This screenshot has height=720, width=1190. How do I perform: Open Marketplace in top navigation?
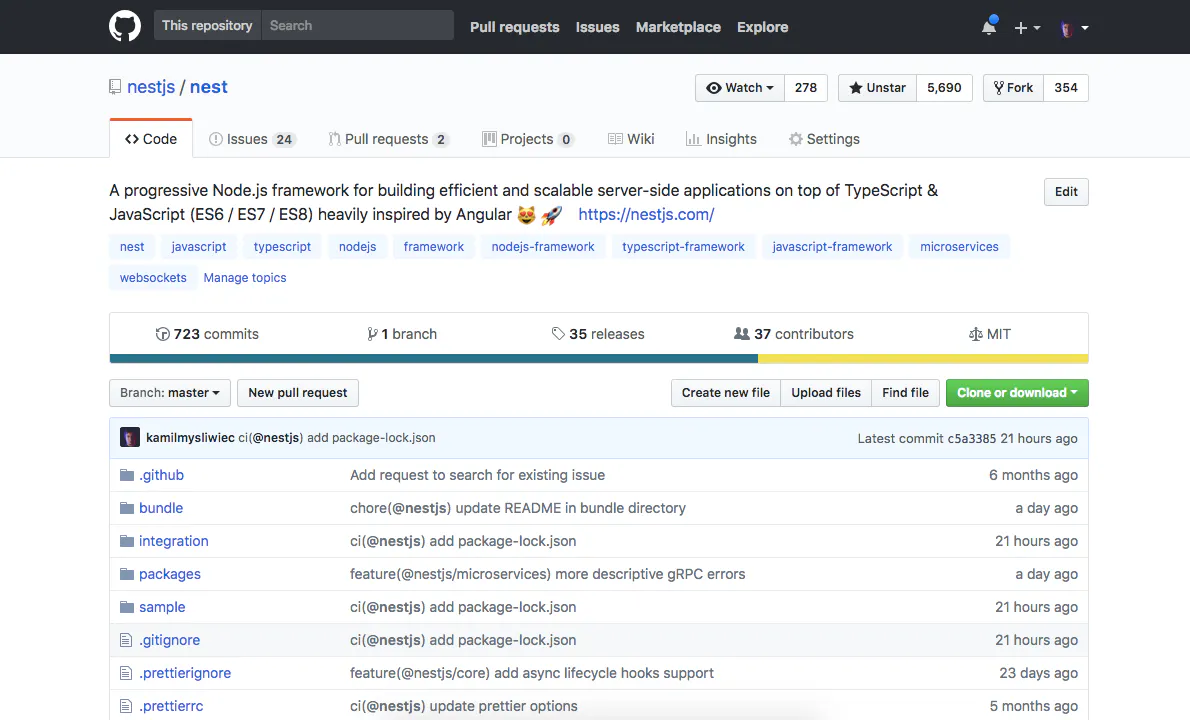click(x=678, y=27)
